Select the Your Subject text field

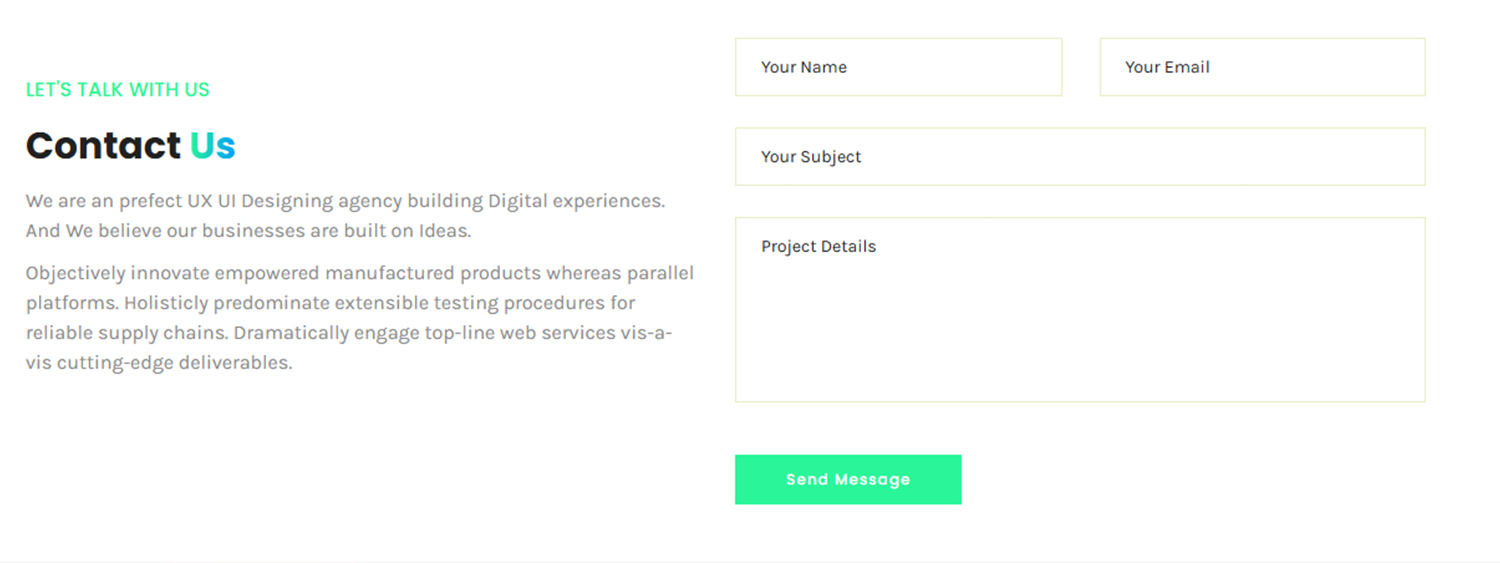coord(1080,157)
